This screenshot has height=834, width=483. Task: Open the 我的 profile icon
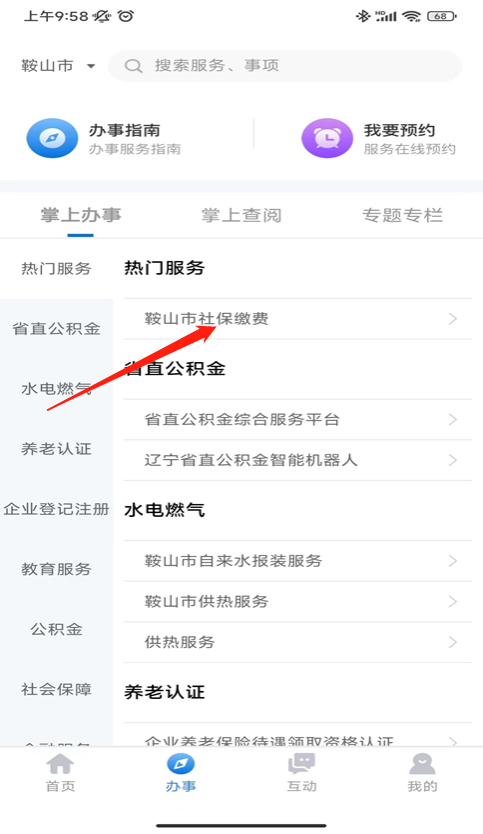click(422, 765)
